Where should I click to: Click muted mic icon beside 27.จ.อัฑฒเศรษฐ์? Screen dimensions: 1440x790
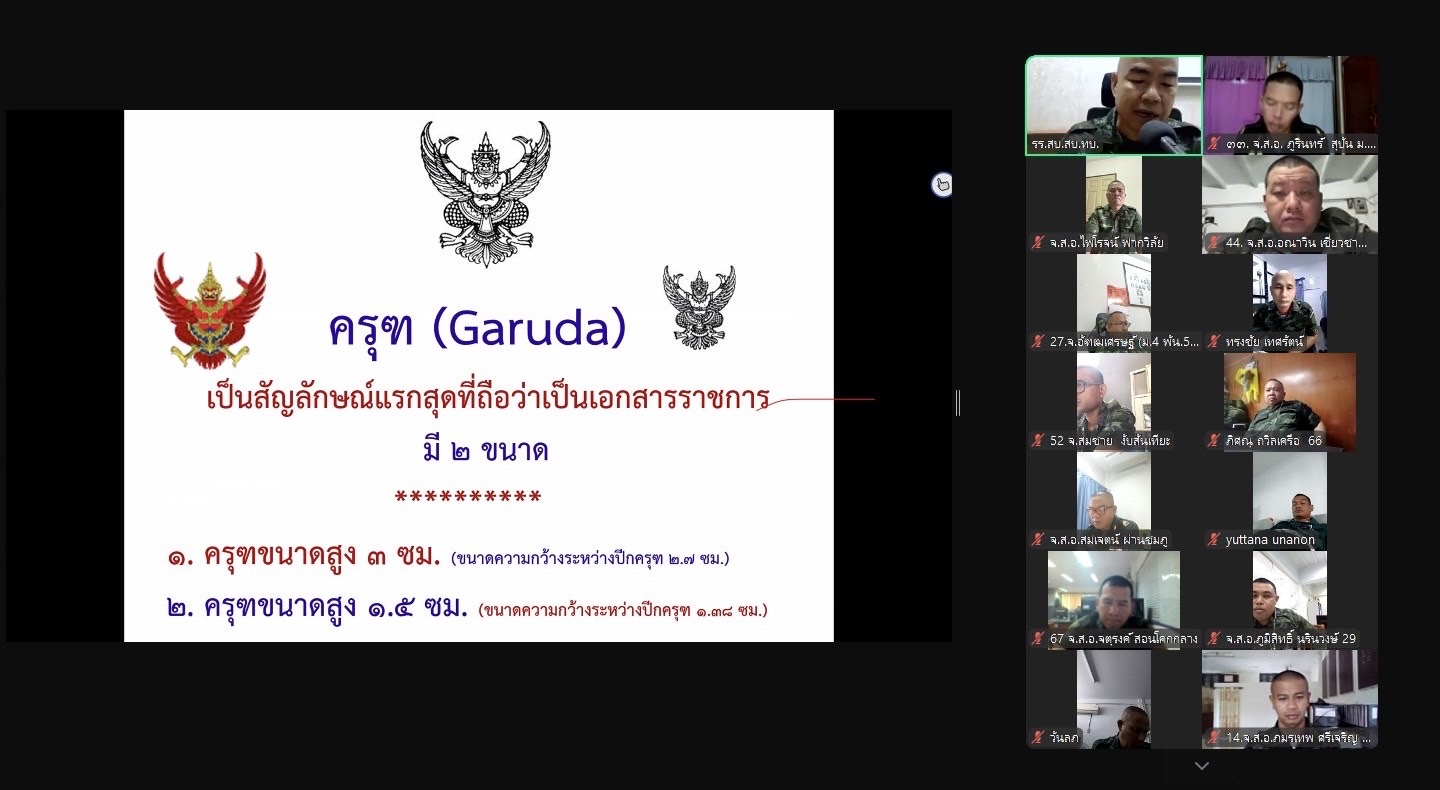pyautogui.click(x=1038, y=341)
